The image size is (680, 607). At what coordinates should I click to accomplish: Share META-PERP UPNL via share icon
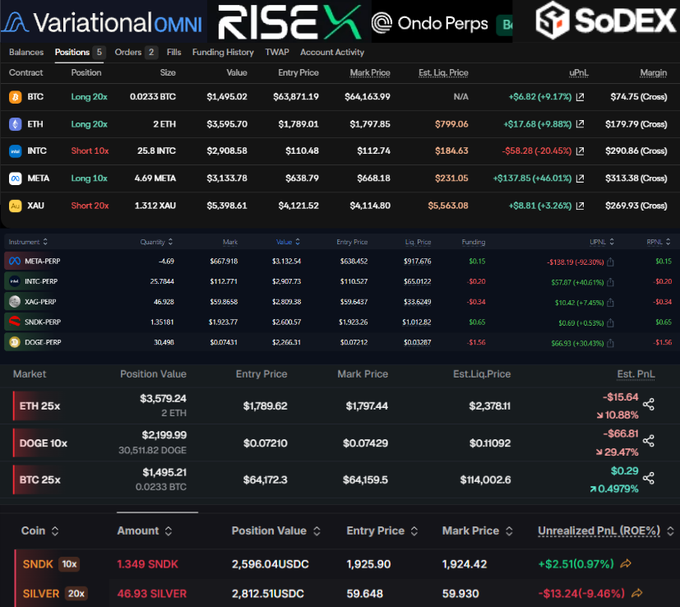(610, 262)
